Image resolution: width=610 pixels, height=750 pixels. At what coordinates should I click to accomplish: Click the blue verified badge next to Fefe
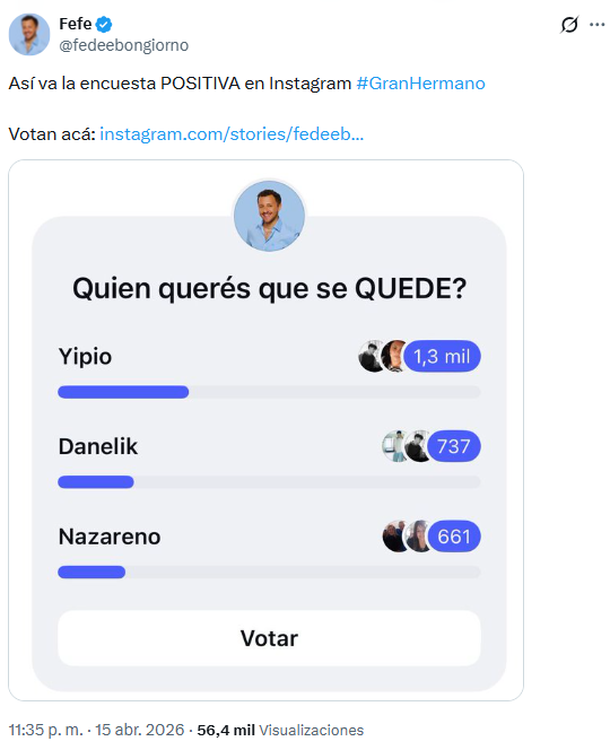tap(106, 24)
